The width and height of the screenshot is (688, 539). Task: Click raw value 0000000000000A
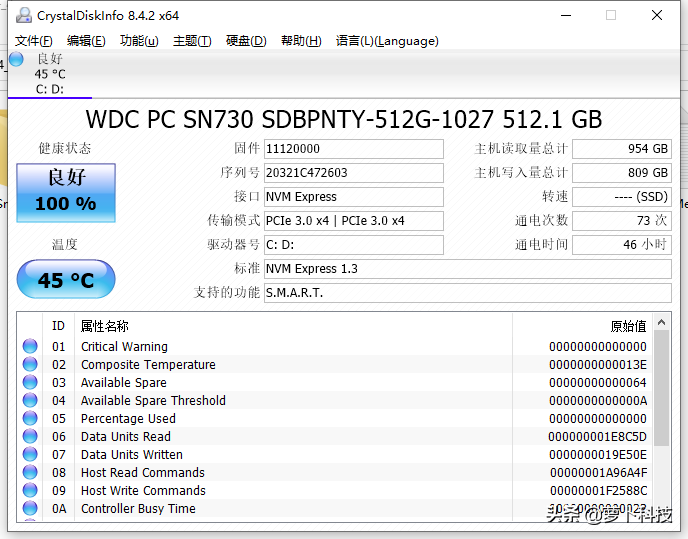598,401
